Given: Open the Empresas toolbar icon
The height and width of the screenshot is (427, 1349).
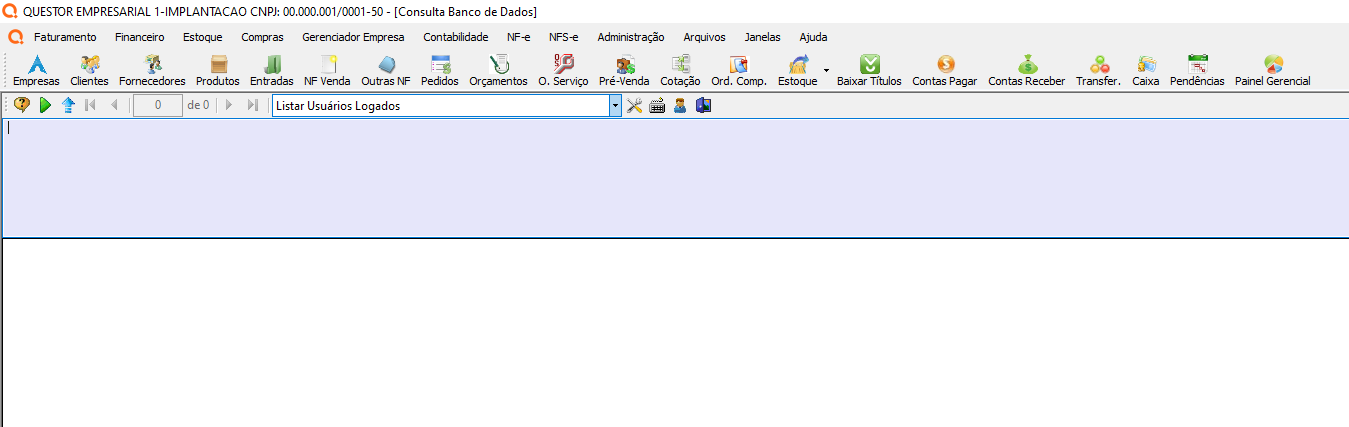Looking at the screenshot, I should pos(36,71).
